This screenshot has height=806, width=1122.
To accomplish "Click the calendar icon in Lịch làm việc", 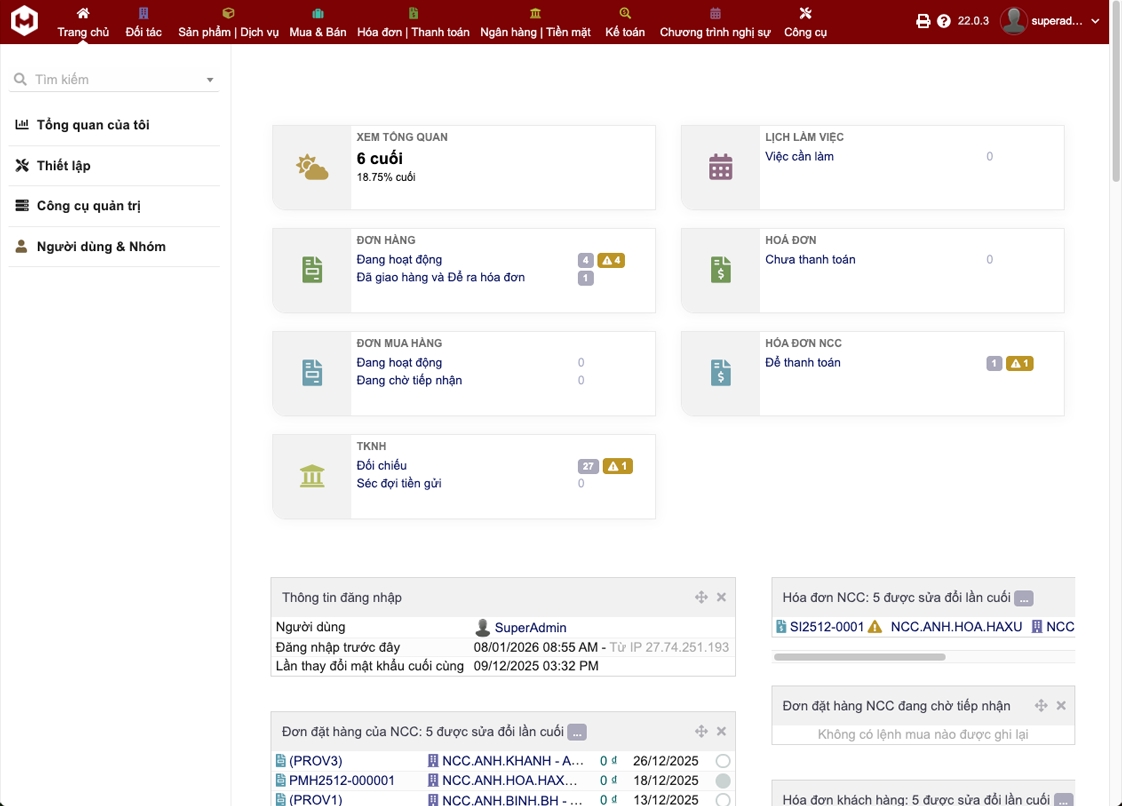I will pyautogui.click(x=721, y=167).
